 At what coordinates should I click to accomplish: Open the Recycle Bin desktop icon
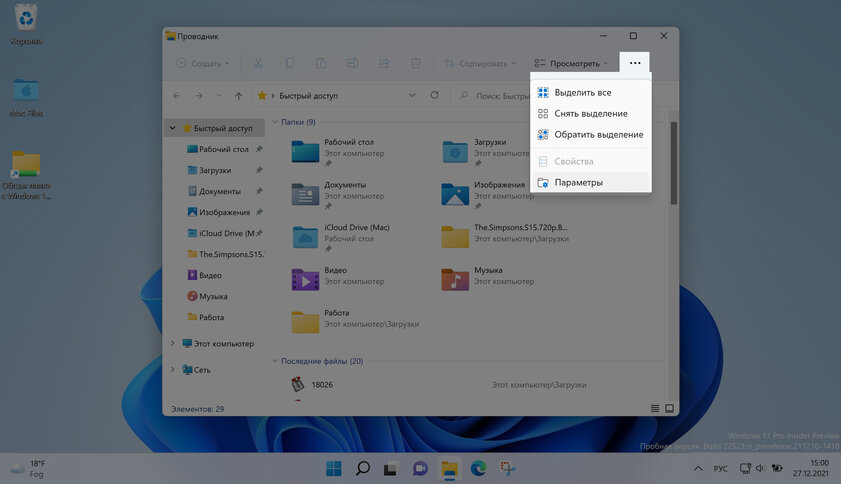point(26,25)
